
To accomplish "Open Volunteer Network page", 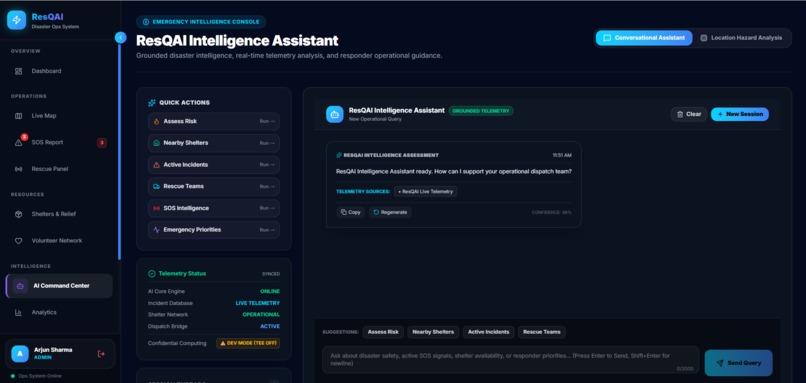I will pos(59,241).
